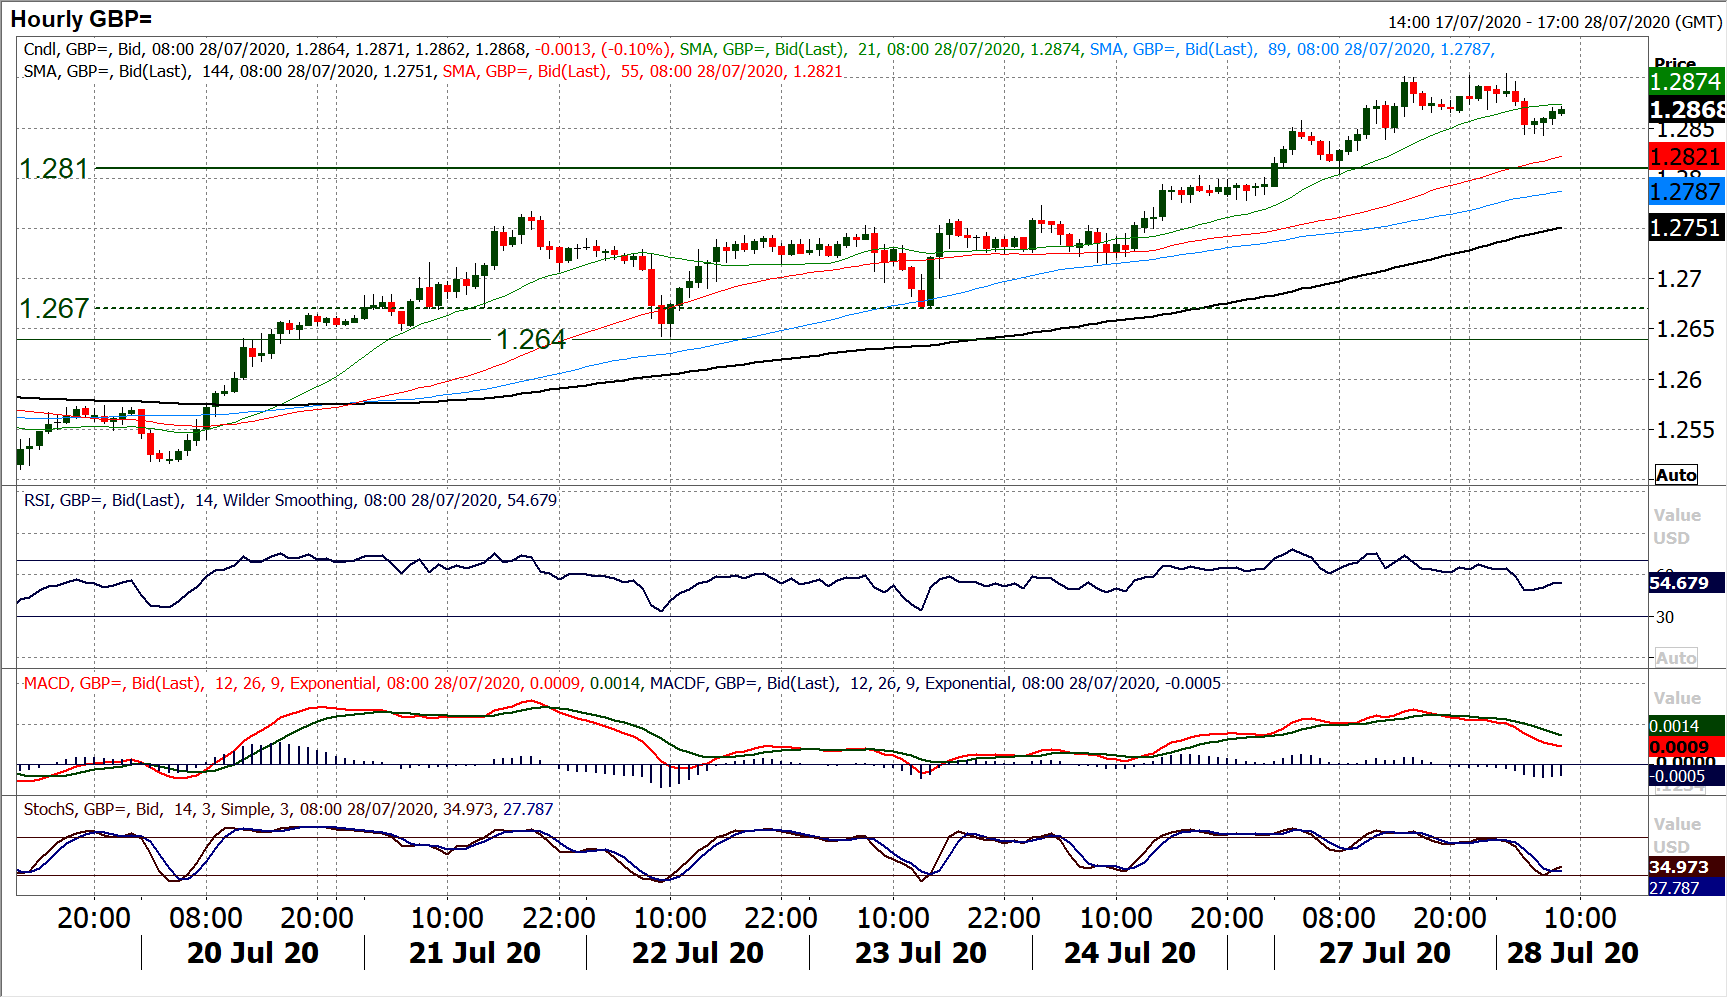
Task: Select the red 1.2821 SMA price tag
Action: (1686, 157)
